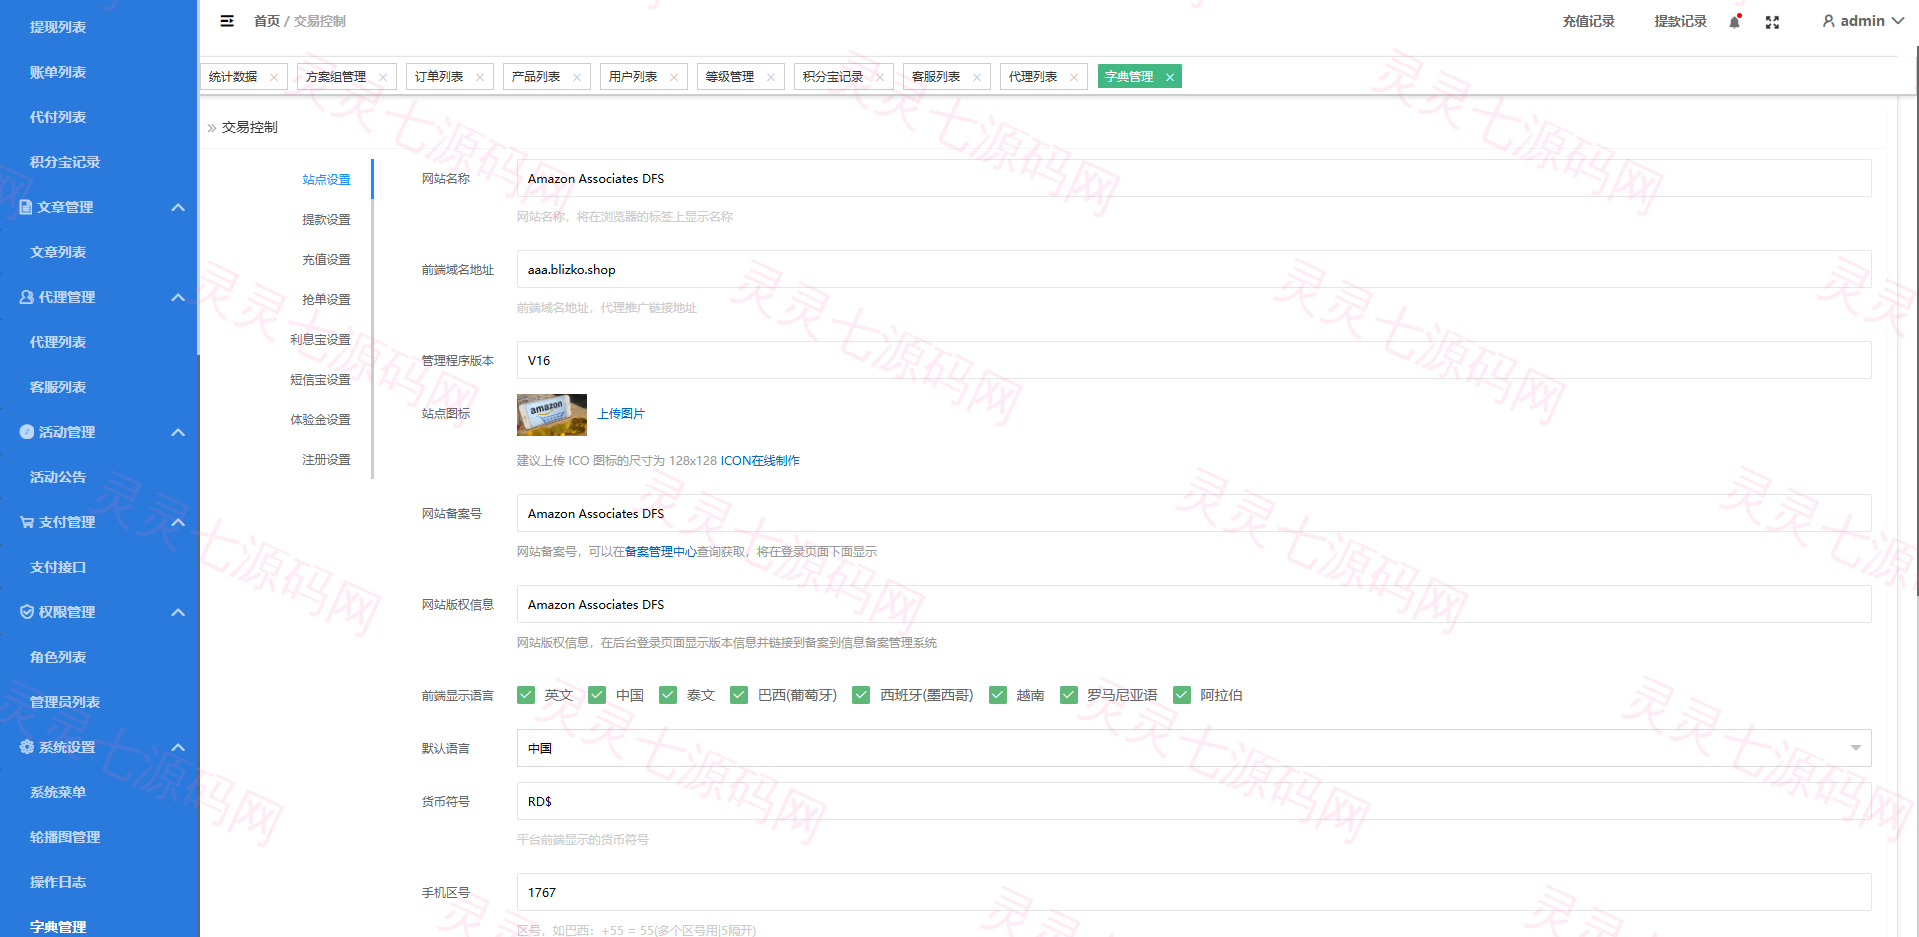1919x937 pixels.
Task: Click the amazon site icon thumbnail
Action: [552, 415]
